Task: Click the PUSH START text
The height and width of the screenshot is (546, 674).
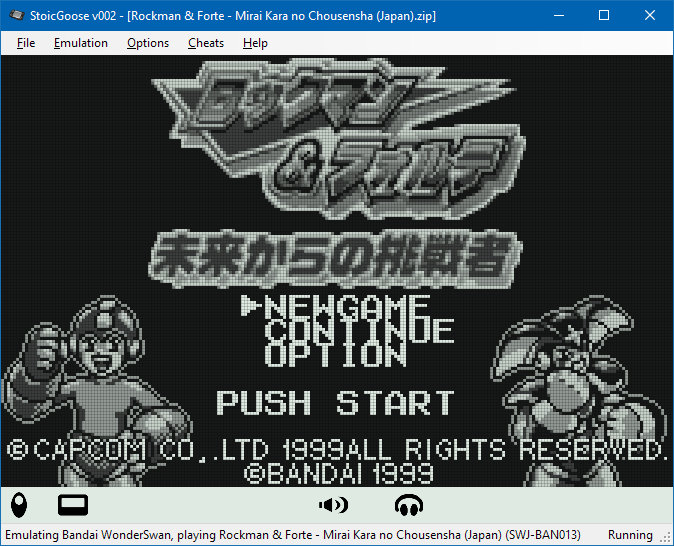Action: tap(335, 403)
